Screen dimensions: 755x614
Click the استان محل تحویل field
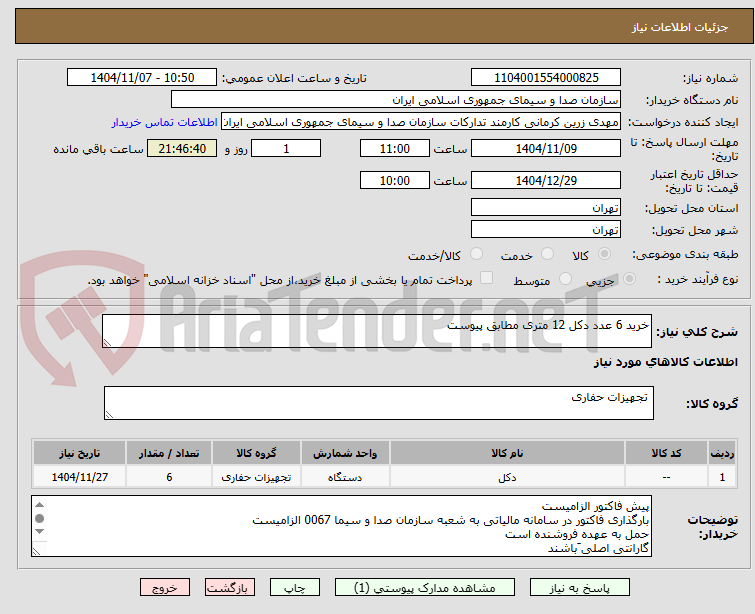(x=546, y=208)
